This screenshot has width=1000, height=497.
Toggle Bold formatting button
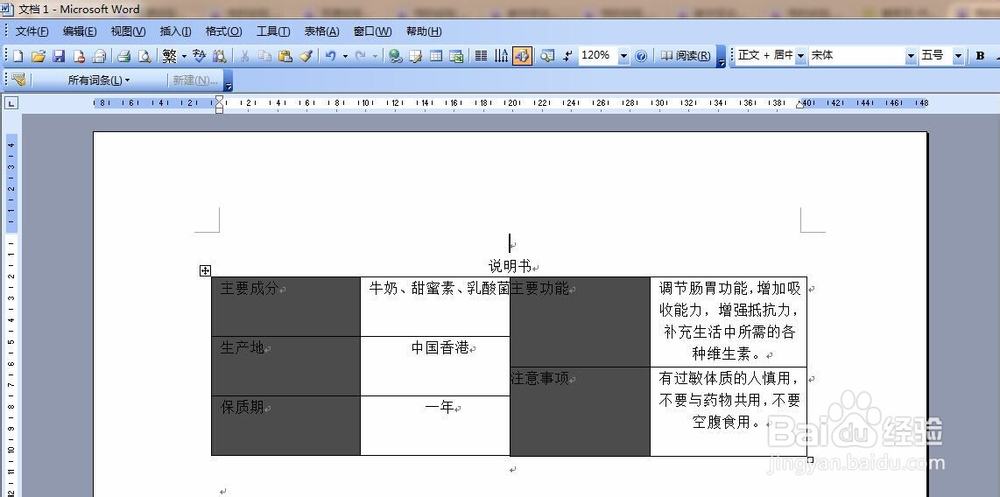click(980, 56)
